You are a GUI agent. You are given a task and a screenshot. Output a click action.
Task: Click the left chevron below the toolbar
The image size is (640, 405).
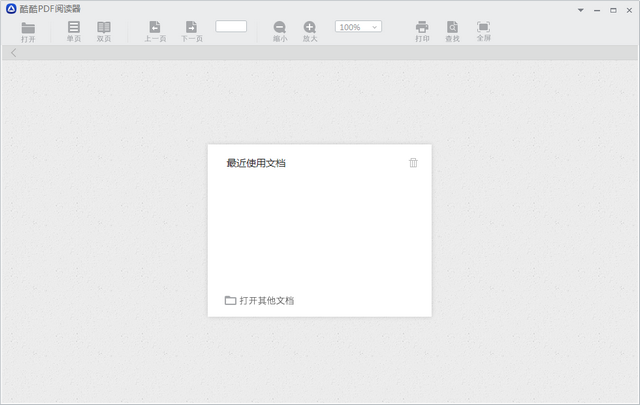[13, 53]
